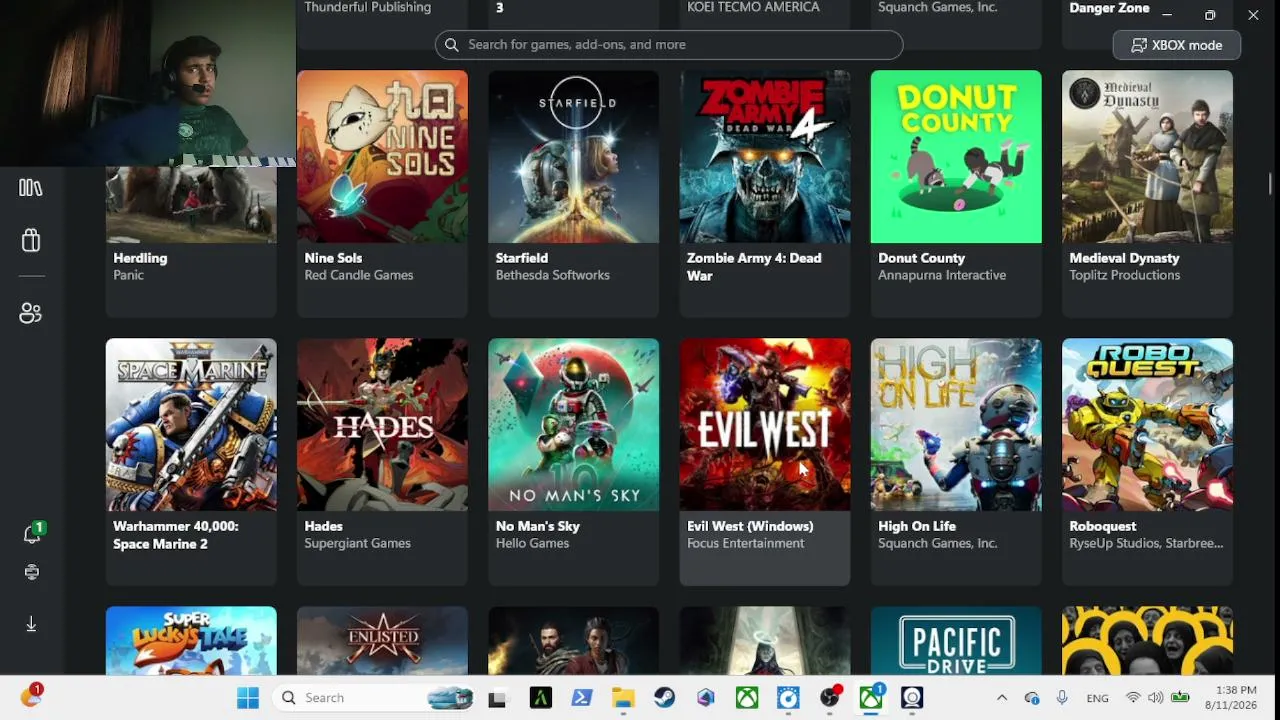Open the PowerShell taskbar icon

582,698
